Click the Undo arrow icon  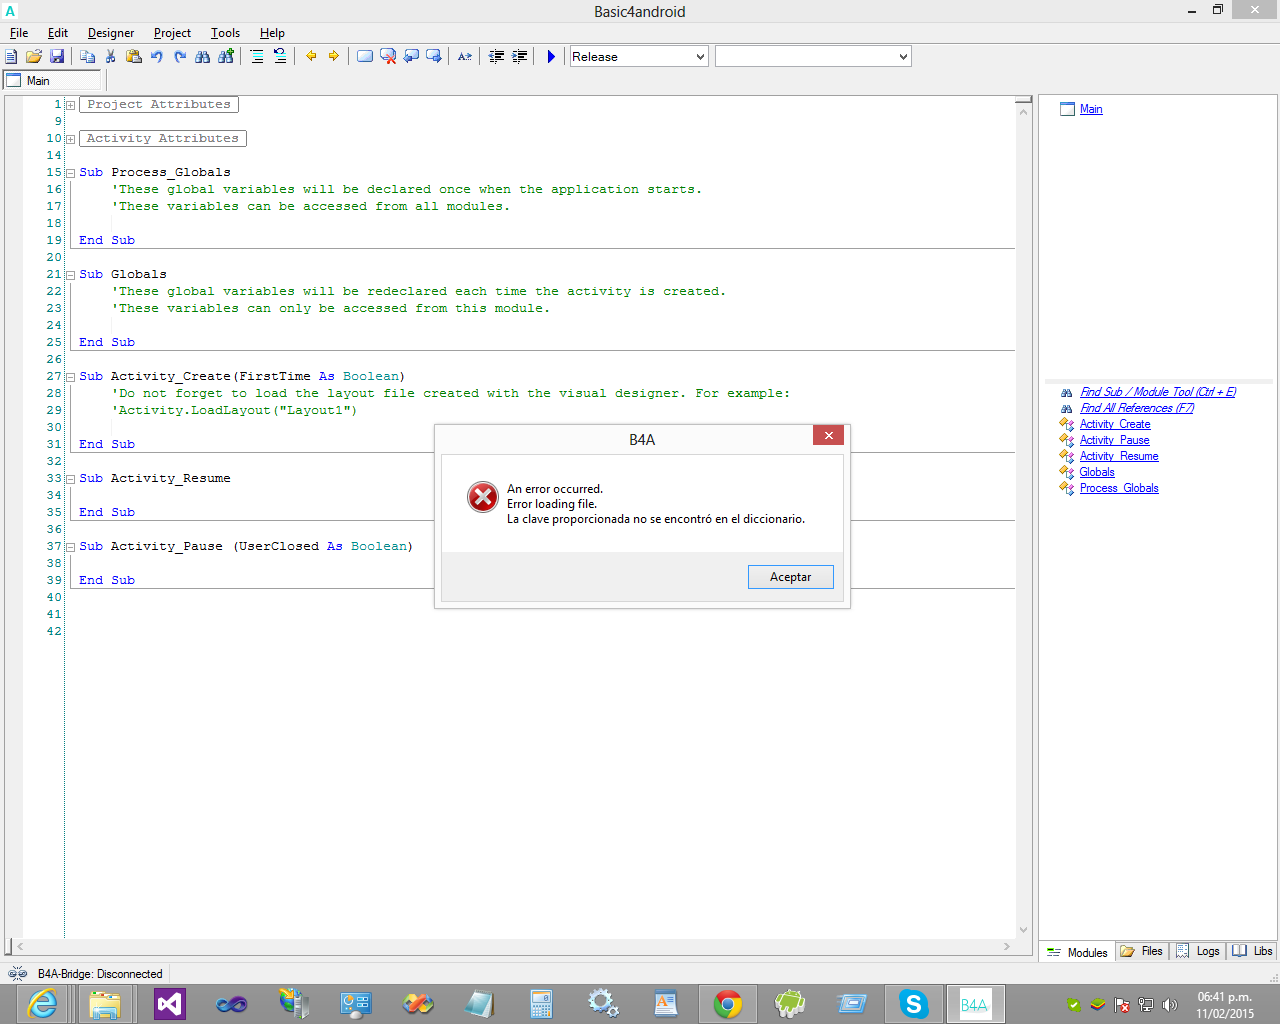156,57
